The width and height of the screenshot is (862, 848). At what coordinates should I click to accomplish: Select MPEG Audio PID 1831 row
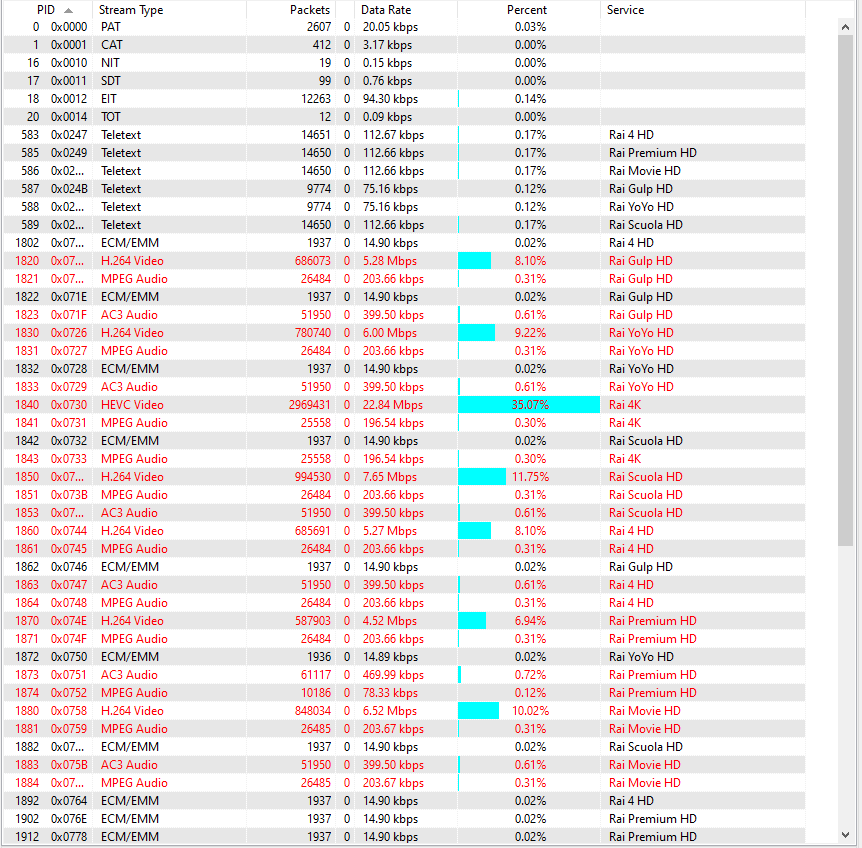pos(404,351)
